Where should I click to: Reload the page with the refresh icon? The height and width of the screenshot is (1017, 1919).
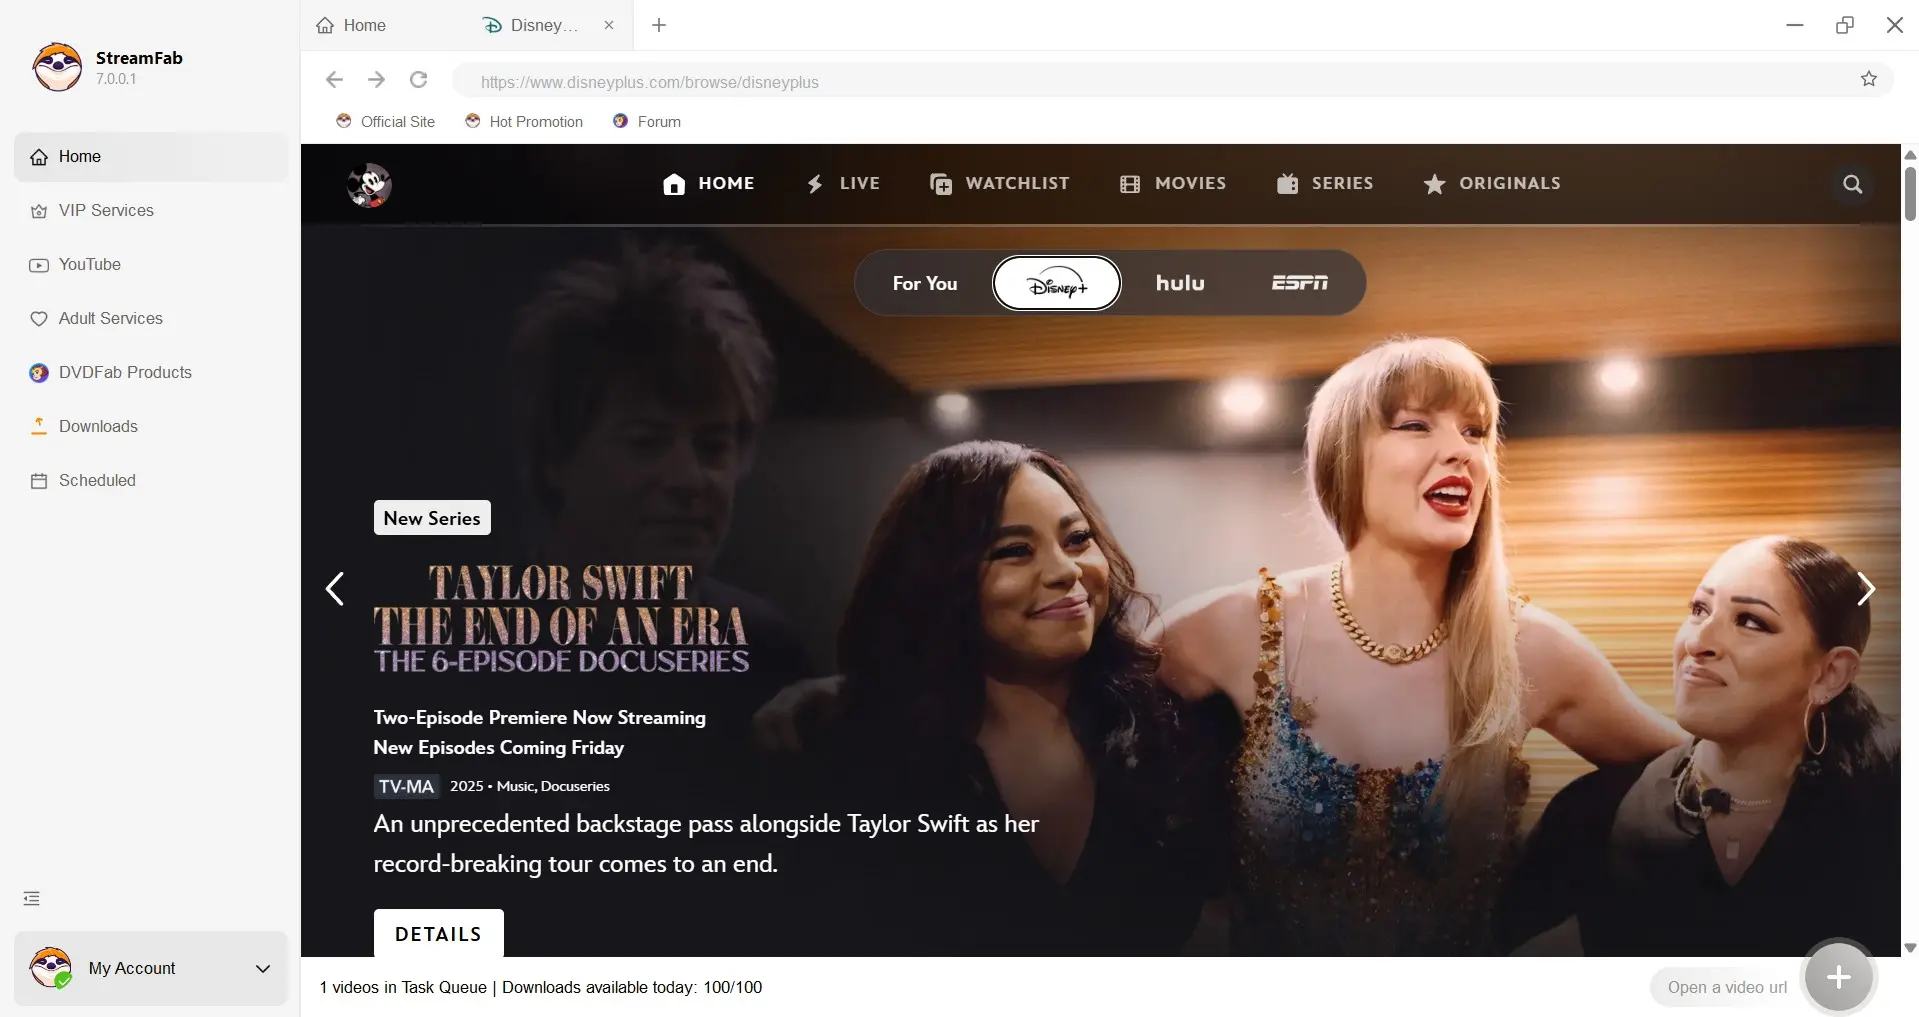(x=419, y=79)
